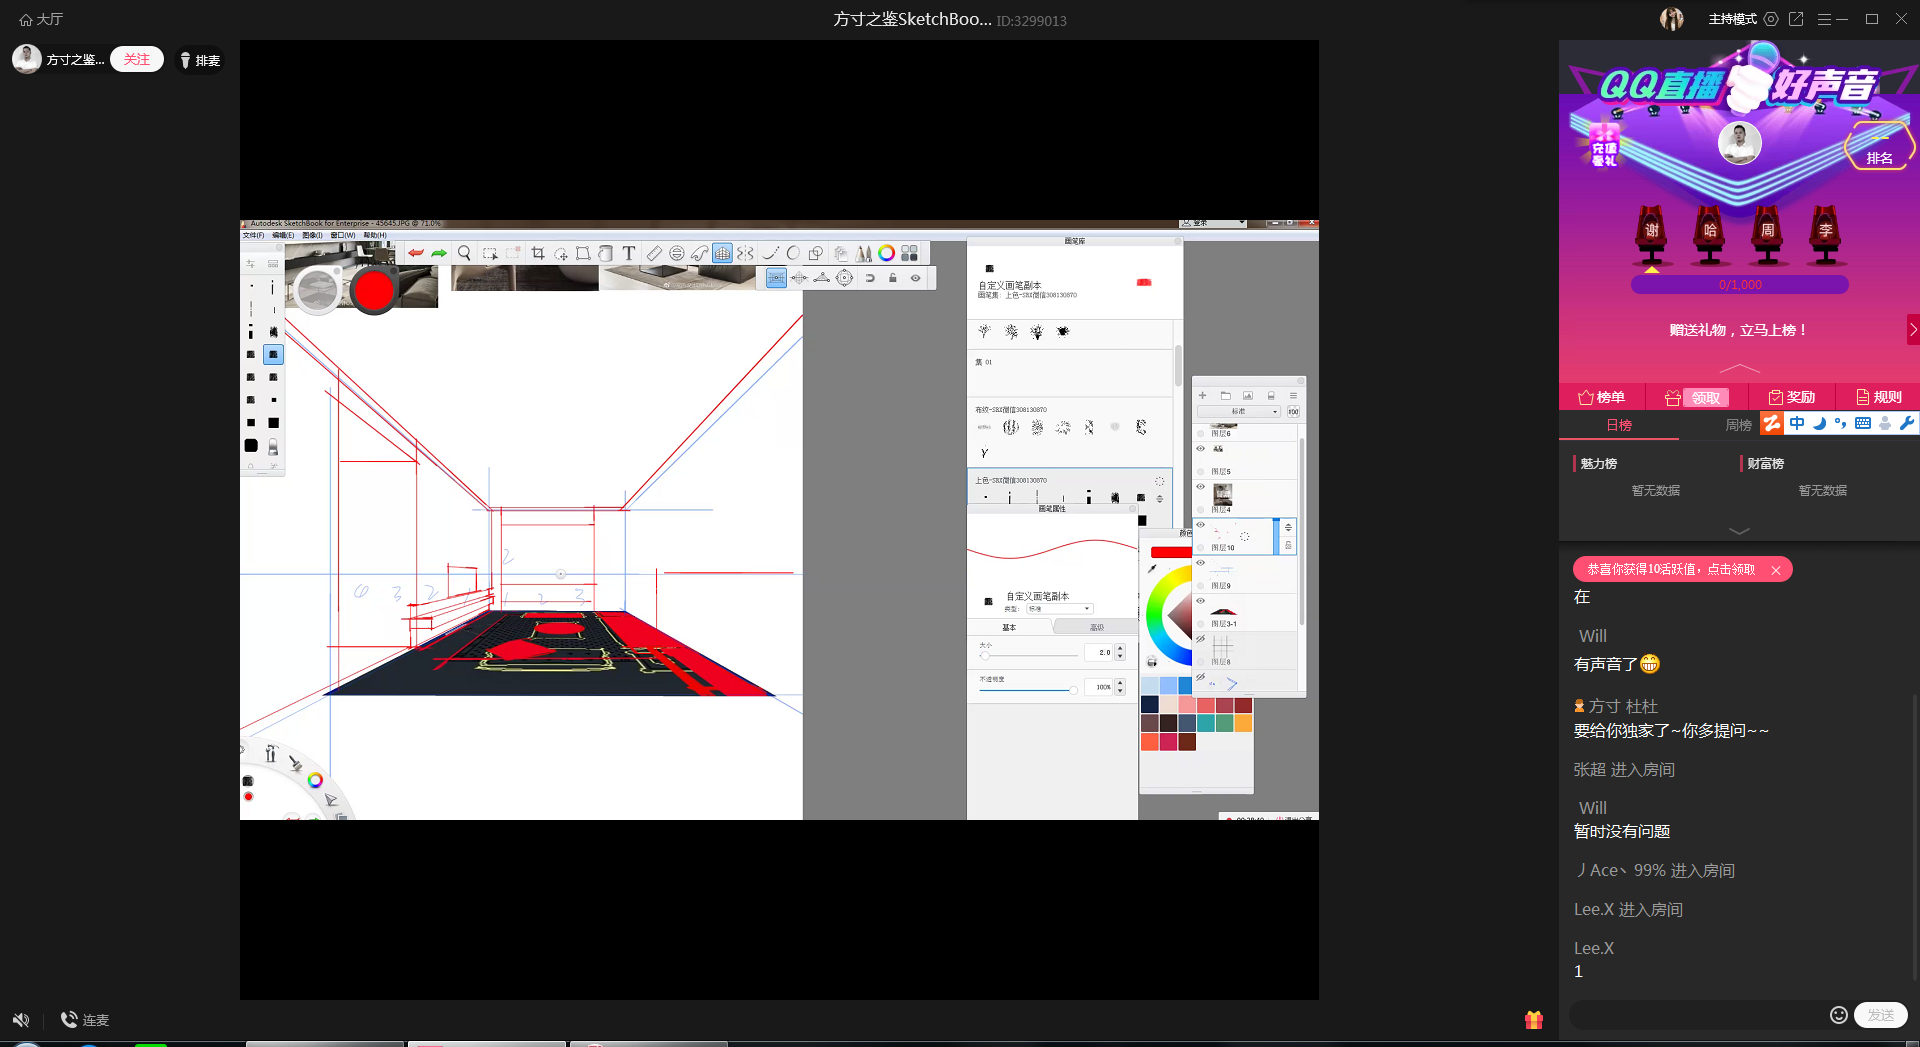The image size is (1920, 1047).
Task: Click the 排麦 queue button
Action: coord(200,60)
